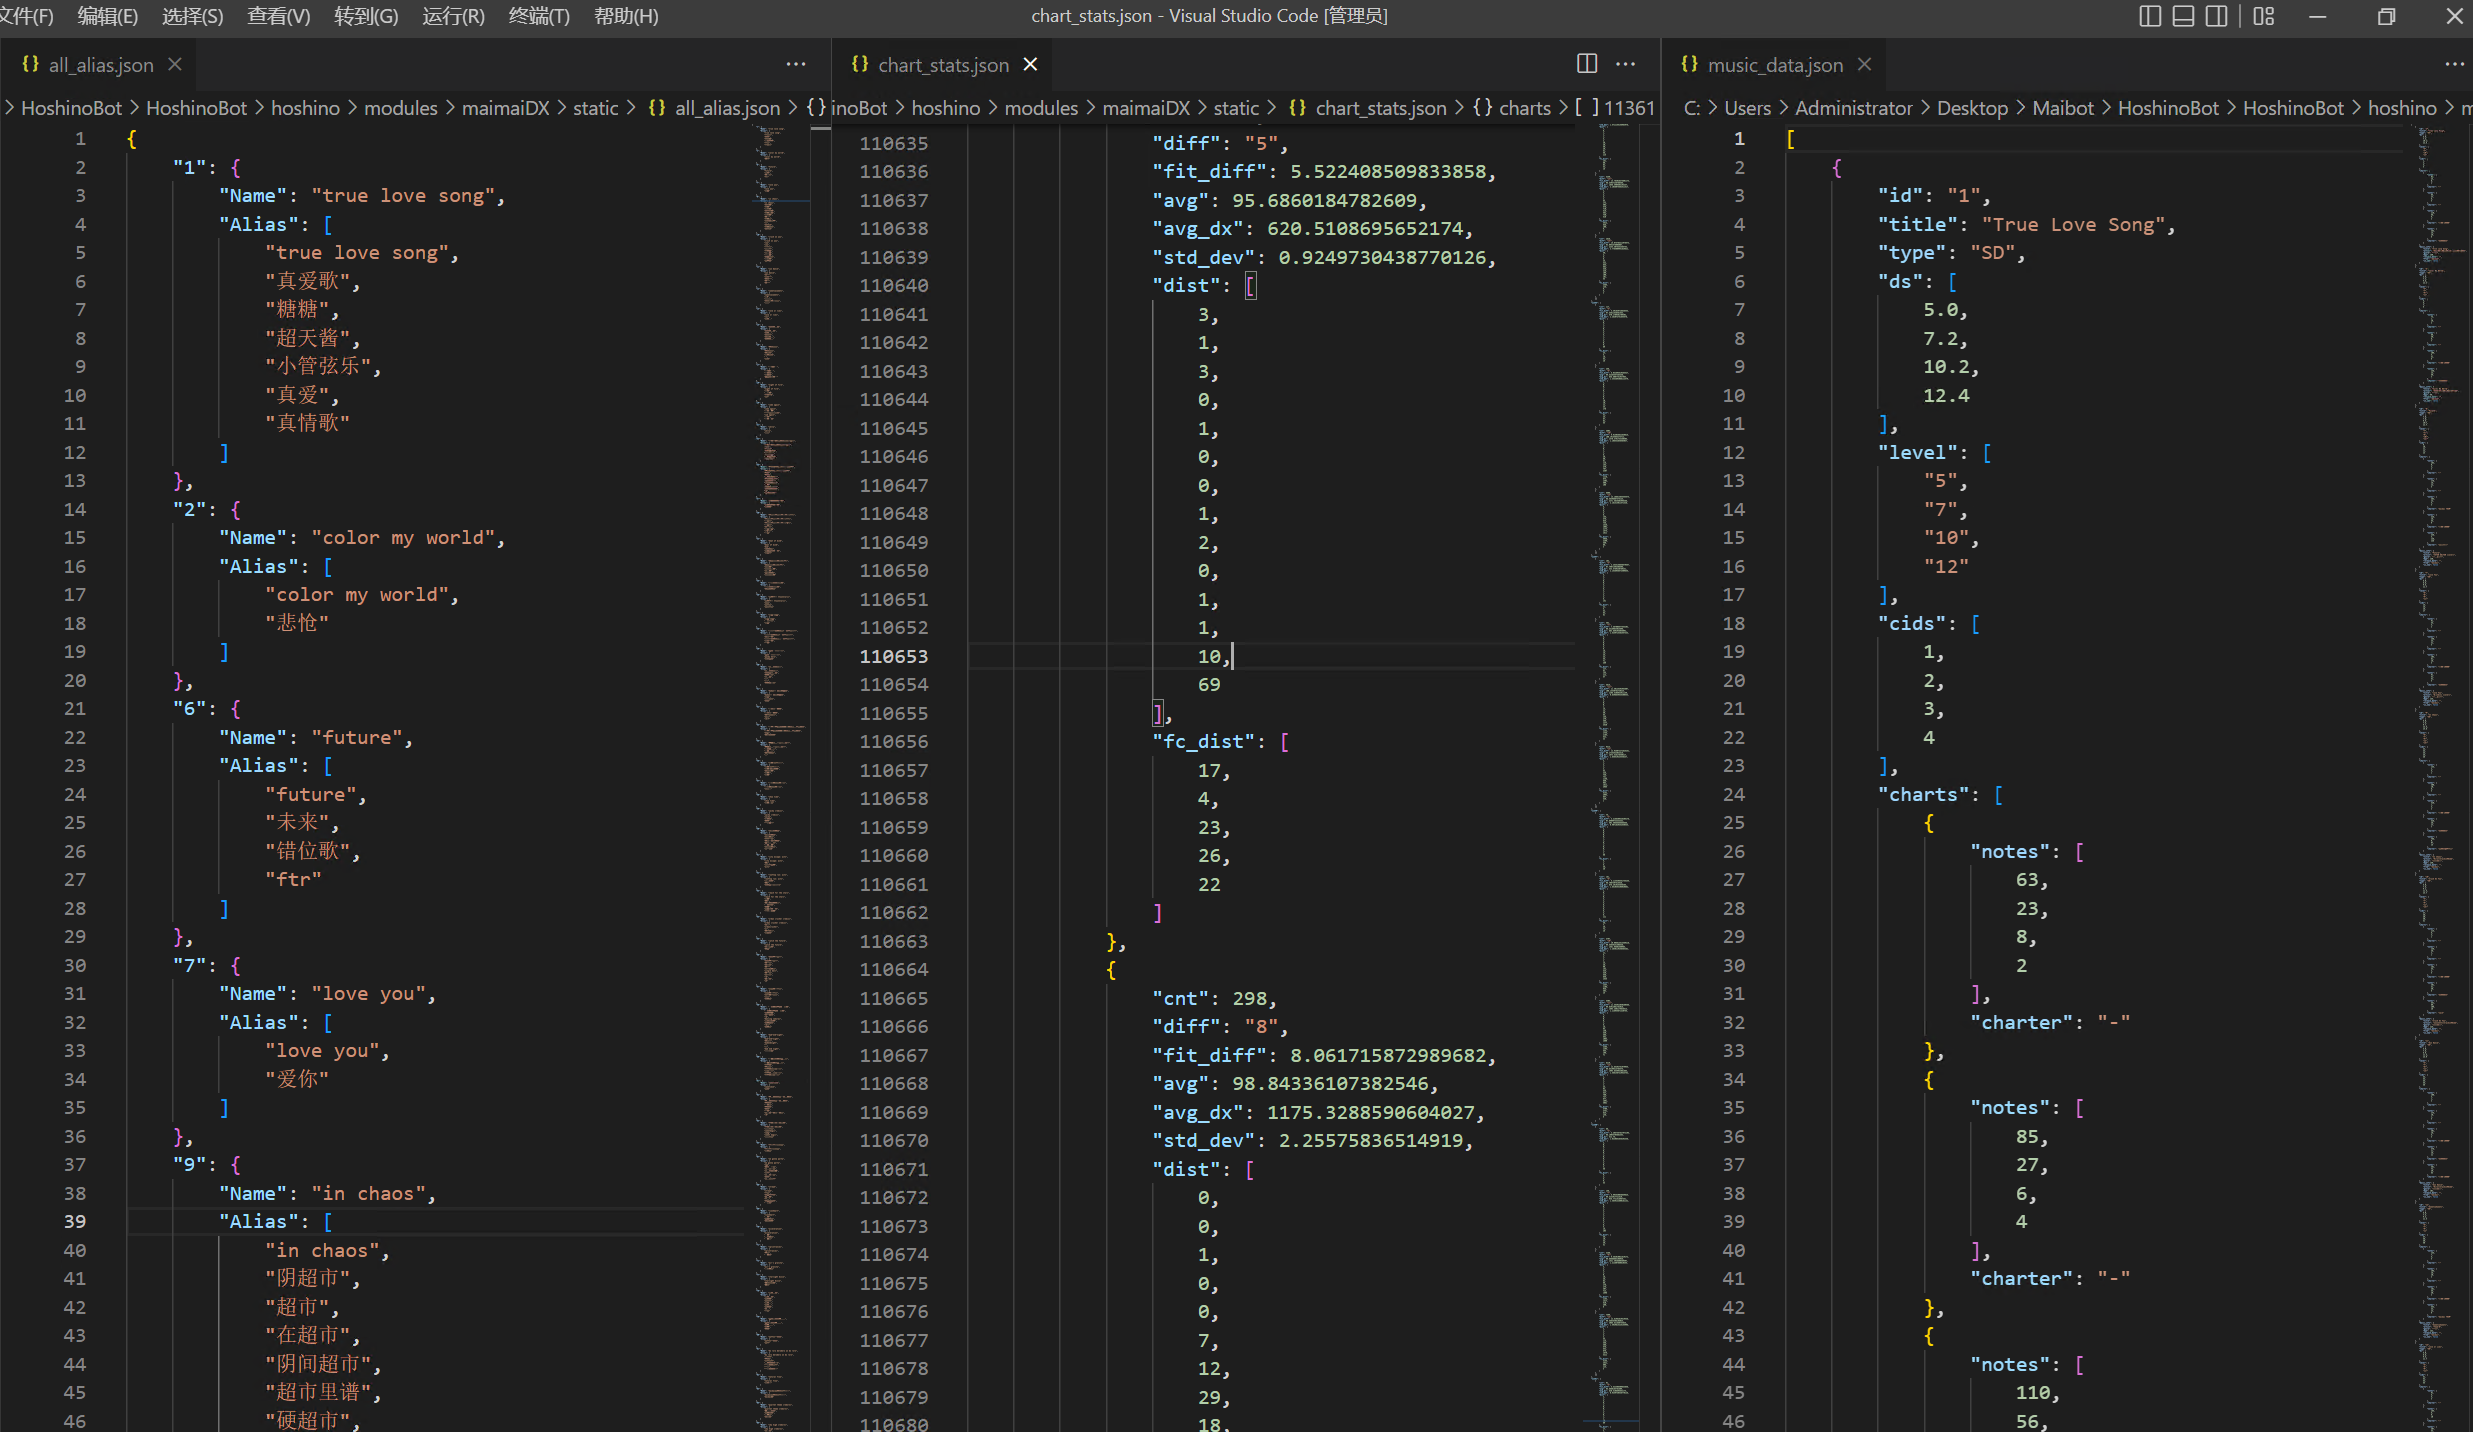Click the "cids" key in music_data.json
The image size is (2473, 1432).
(1912, 623)
